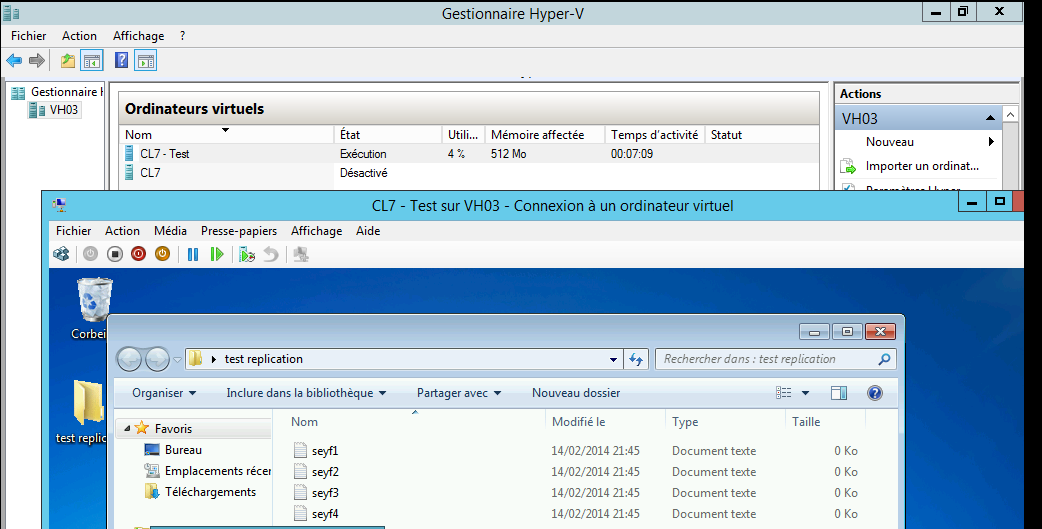The height and width of the screenshot is (529, 1042).
Task: Open Aide menu in VM connection window
Action: click(368, 231)
